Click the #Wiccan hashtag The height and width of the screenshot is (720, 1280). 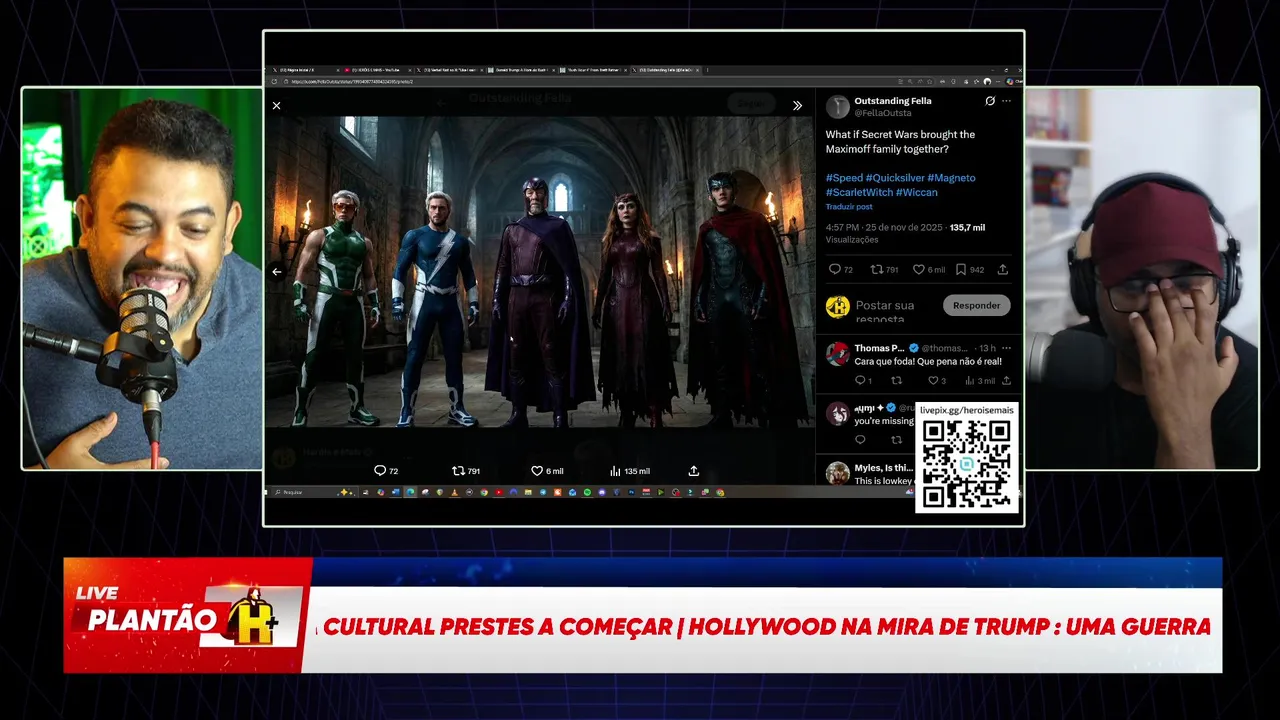(917, 192)
